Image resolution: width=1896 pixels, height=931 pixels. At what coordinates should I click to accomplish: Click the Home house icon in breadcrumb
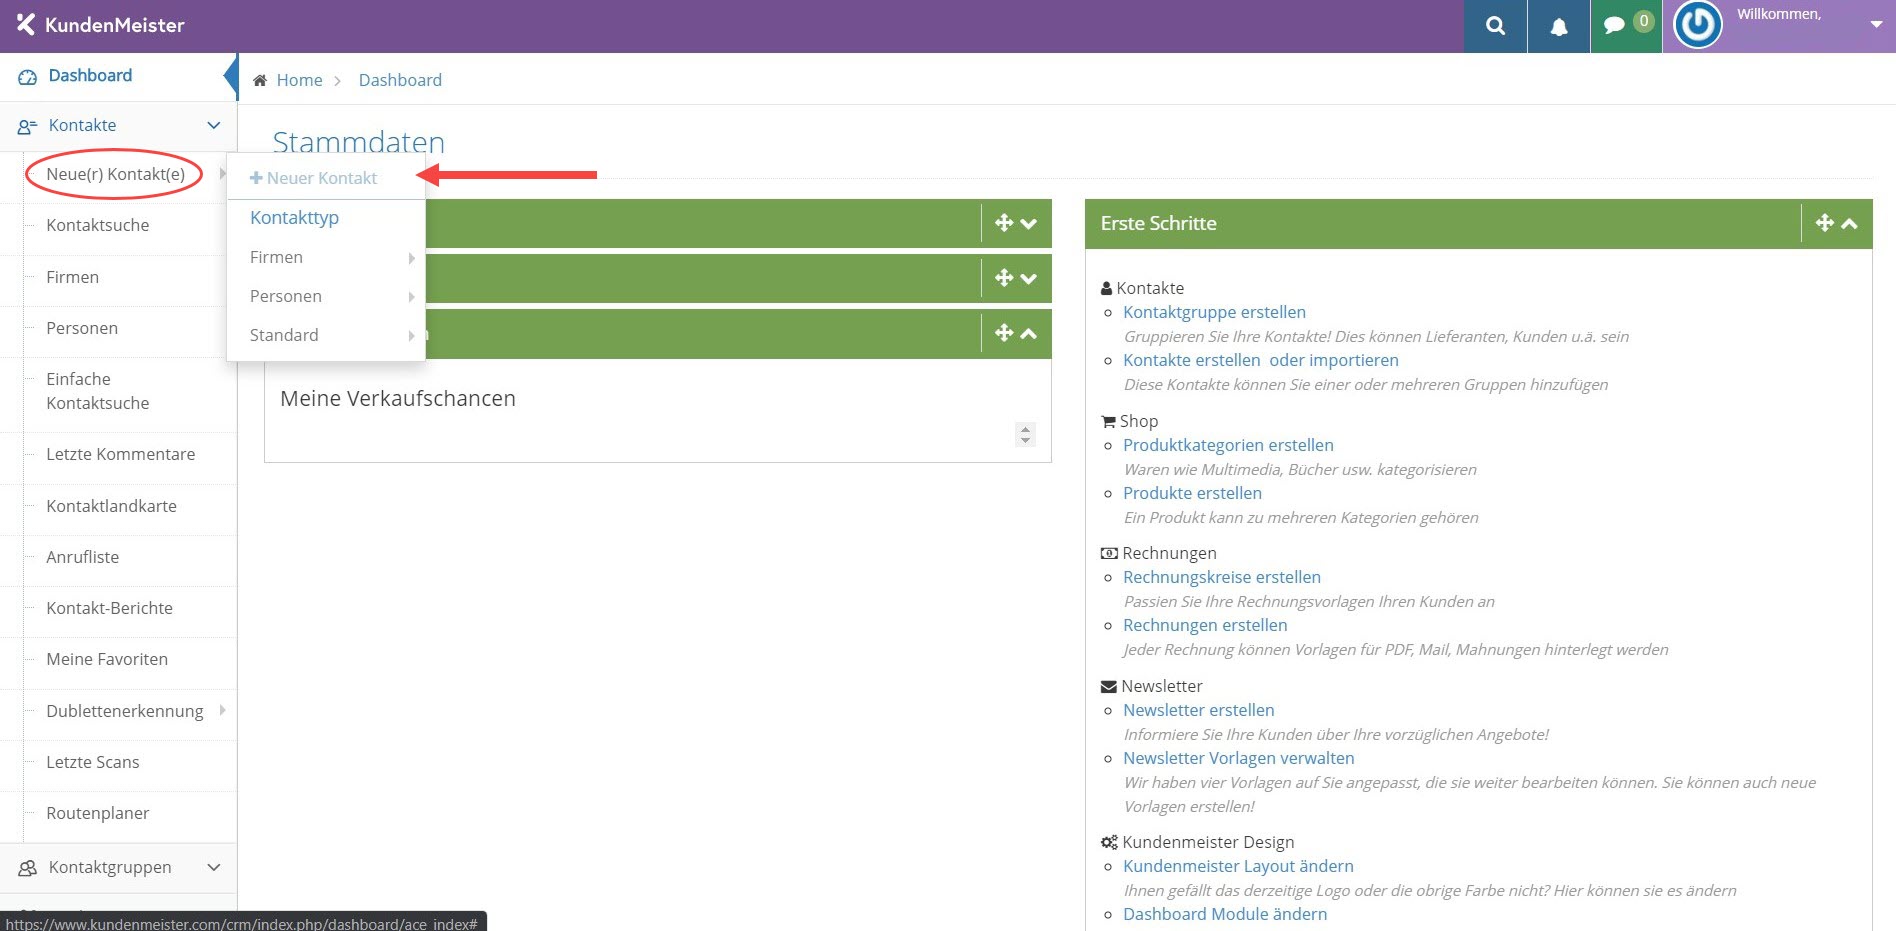click(x=260, y=80)
